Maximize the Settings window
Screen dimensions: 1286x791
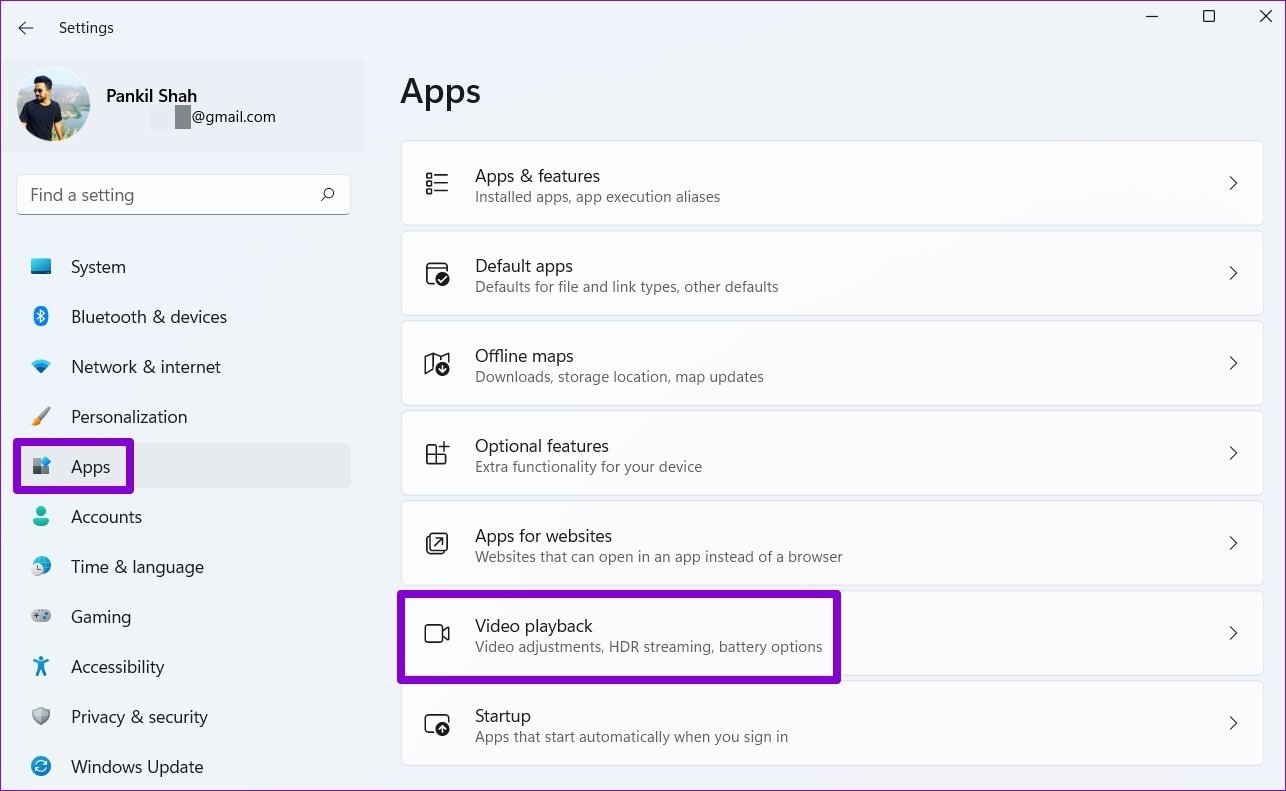click(1209, 16)
